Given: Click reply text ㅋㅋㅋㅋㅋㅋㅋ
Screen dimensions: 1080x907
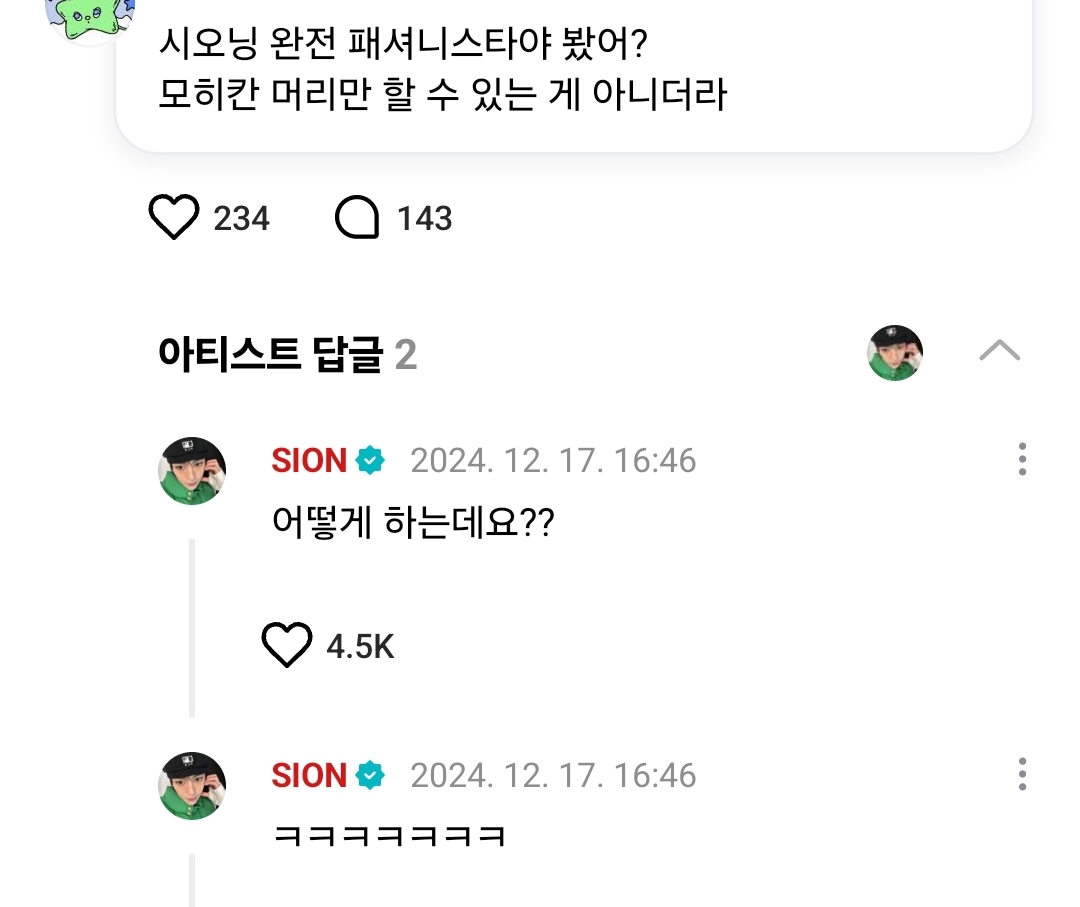Looking at the screenshot, I should [x=388, y=836].
